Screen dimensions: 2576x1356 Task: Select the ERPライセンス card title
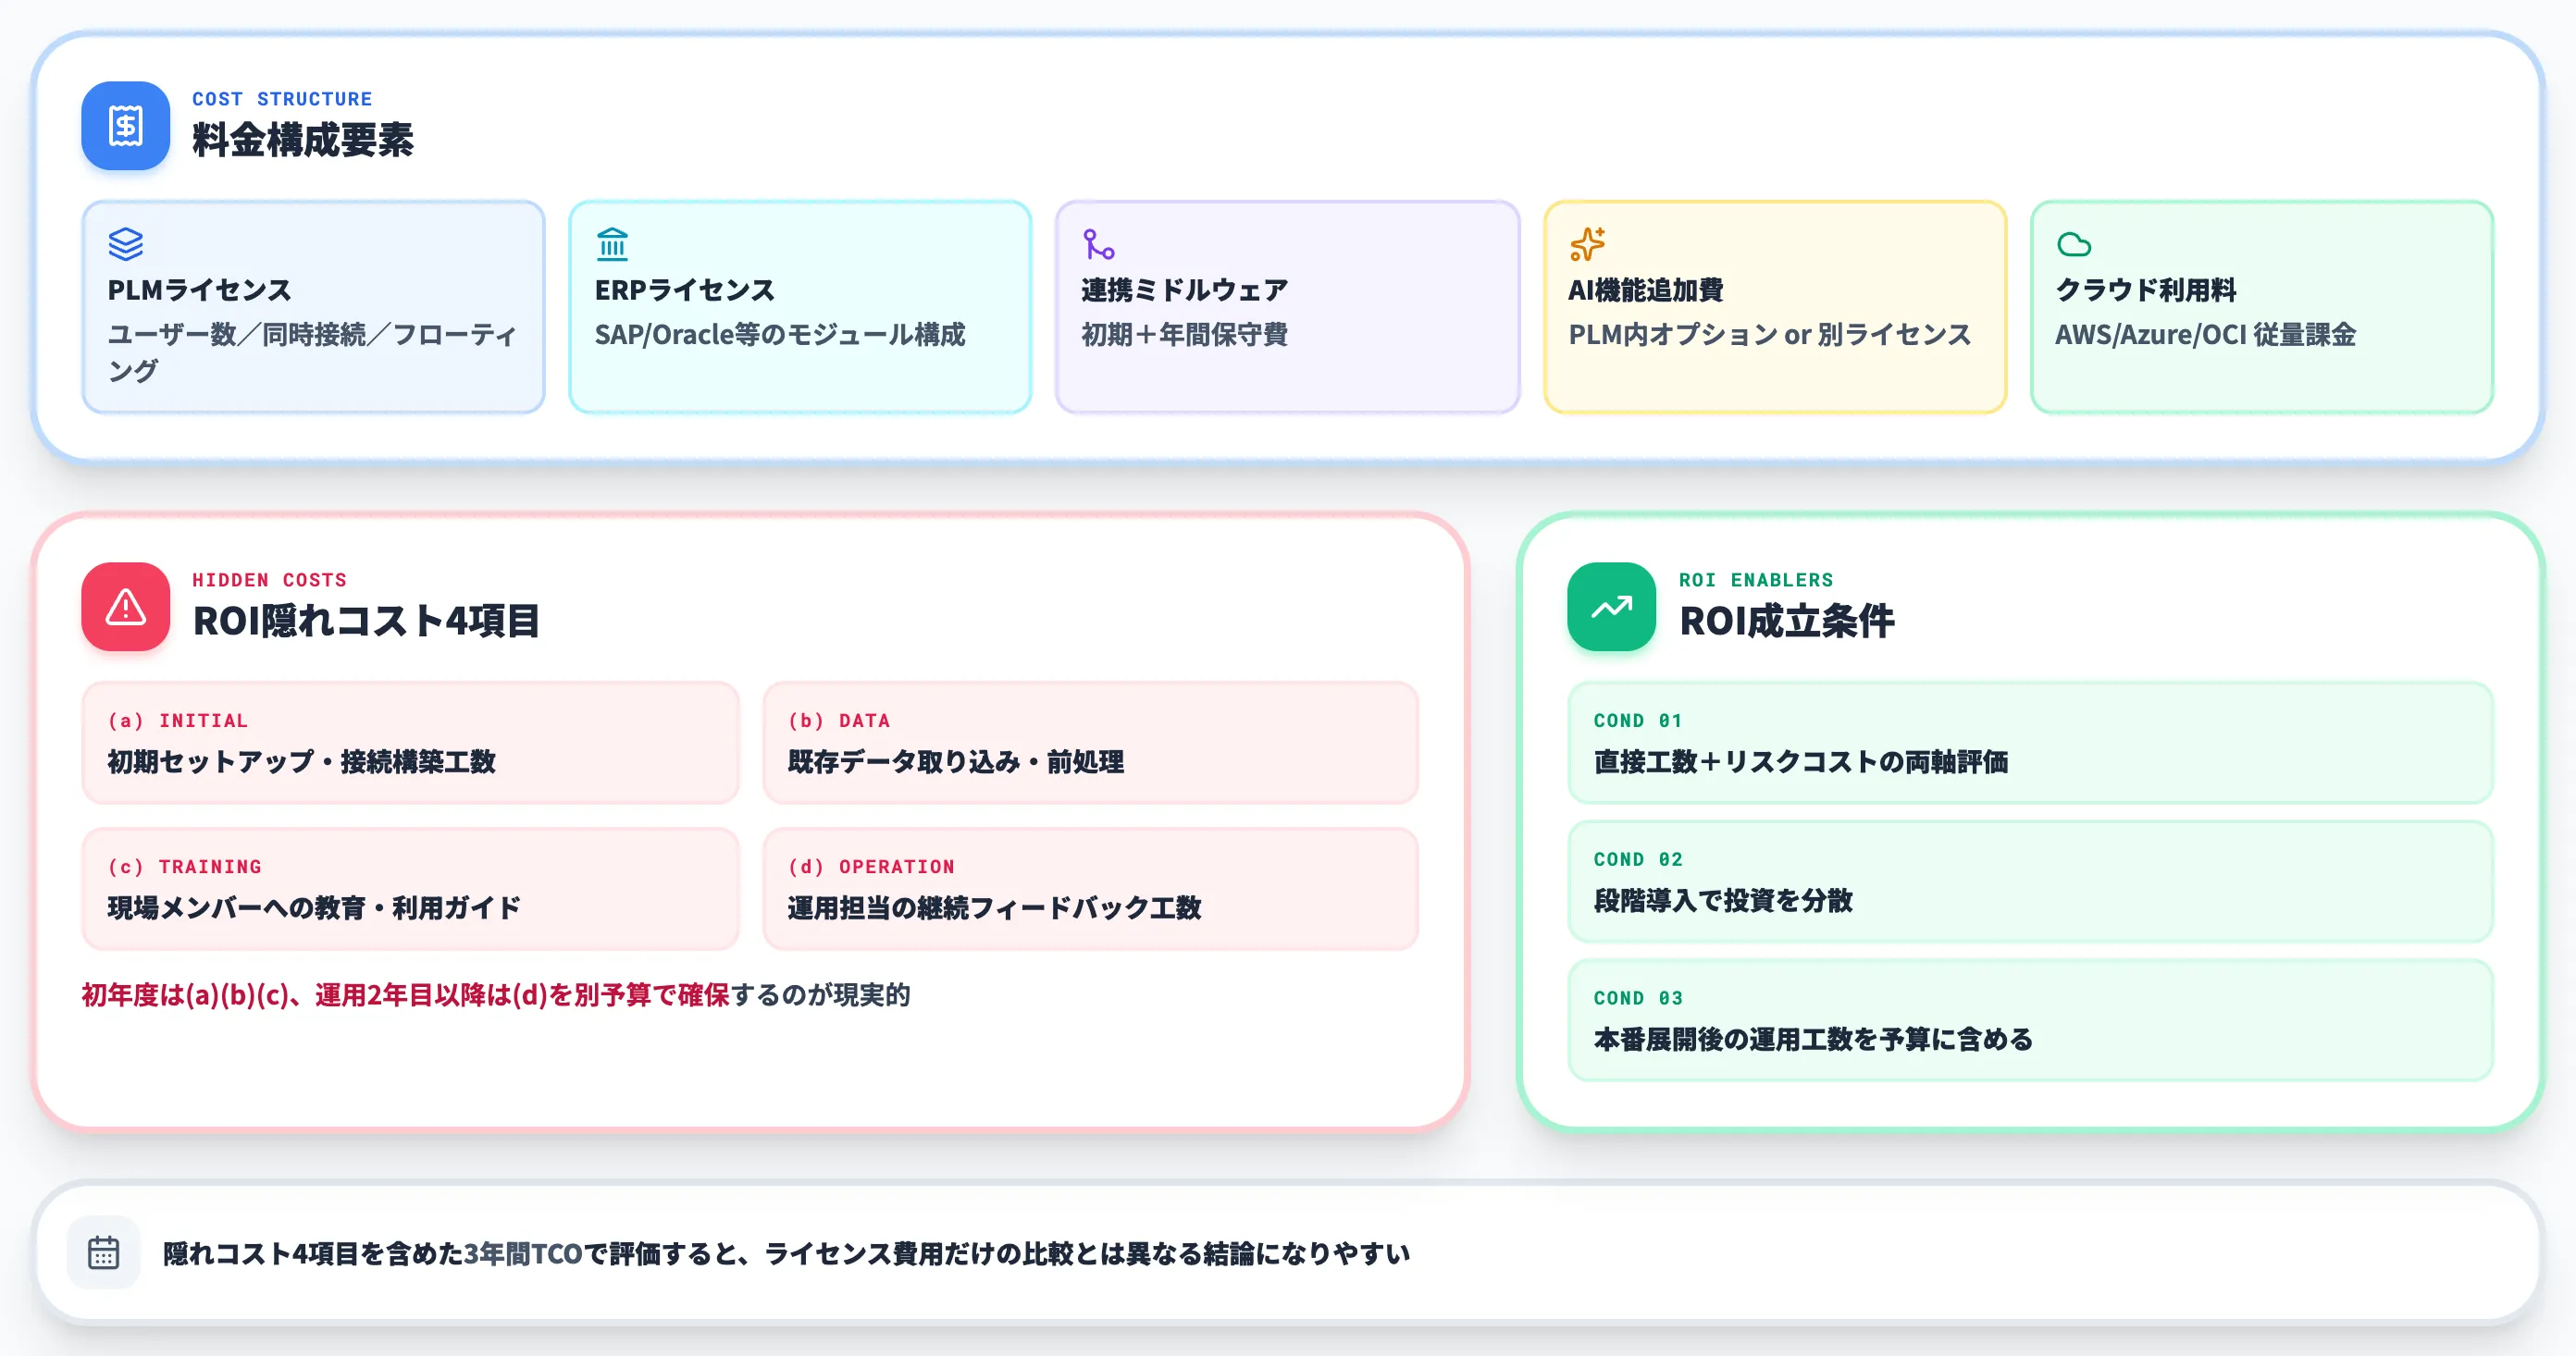[x=684, y=290]
